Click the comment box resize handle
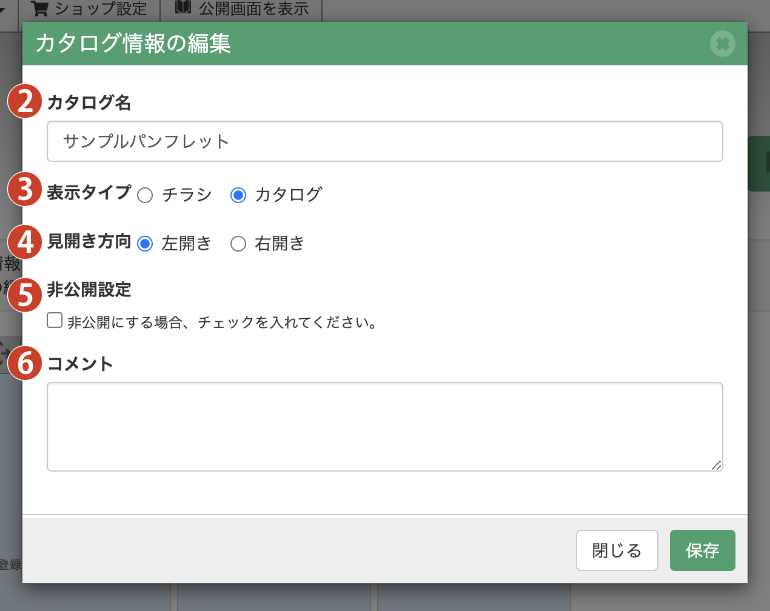This screenshot has width=770, height=611. point(716,464)
